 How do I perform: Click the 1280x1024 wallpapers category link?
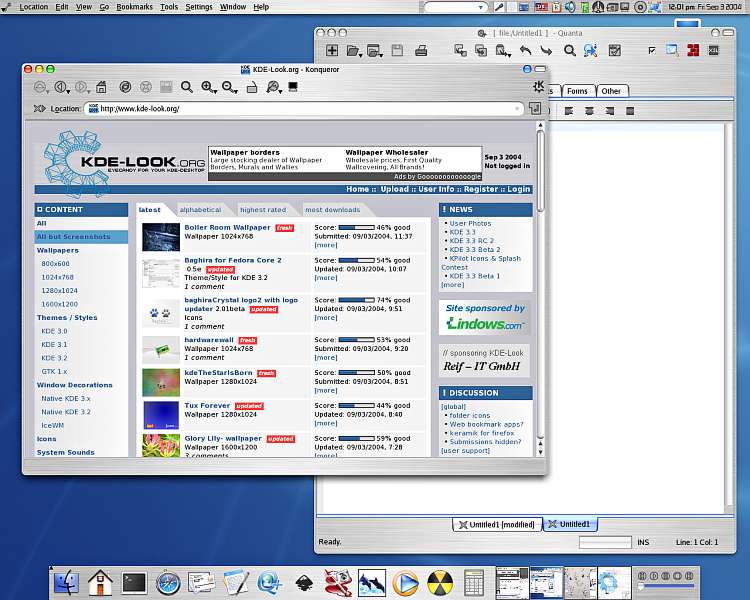59,290
